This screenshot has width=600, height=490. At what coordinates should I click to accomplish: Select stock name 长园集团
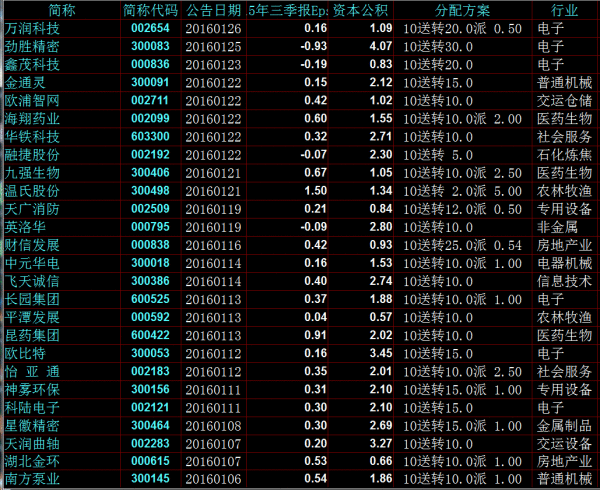click(32, 299)
